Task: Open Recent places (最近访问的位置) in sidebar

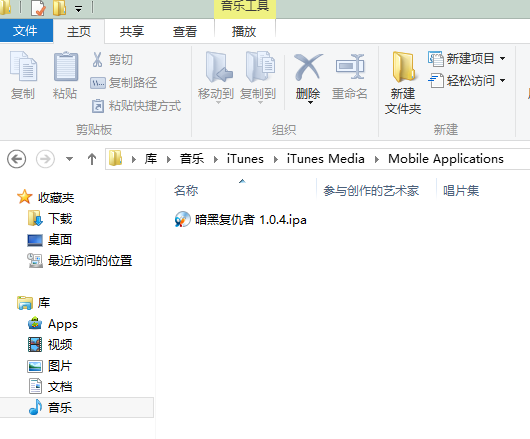Action: click(x=90, y=261)
